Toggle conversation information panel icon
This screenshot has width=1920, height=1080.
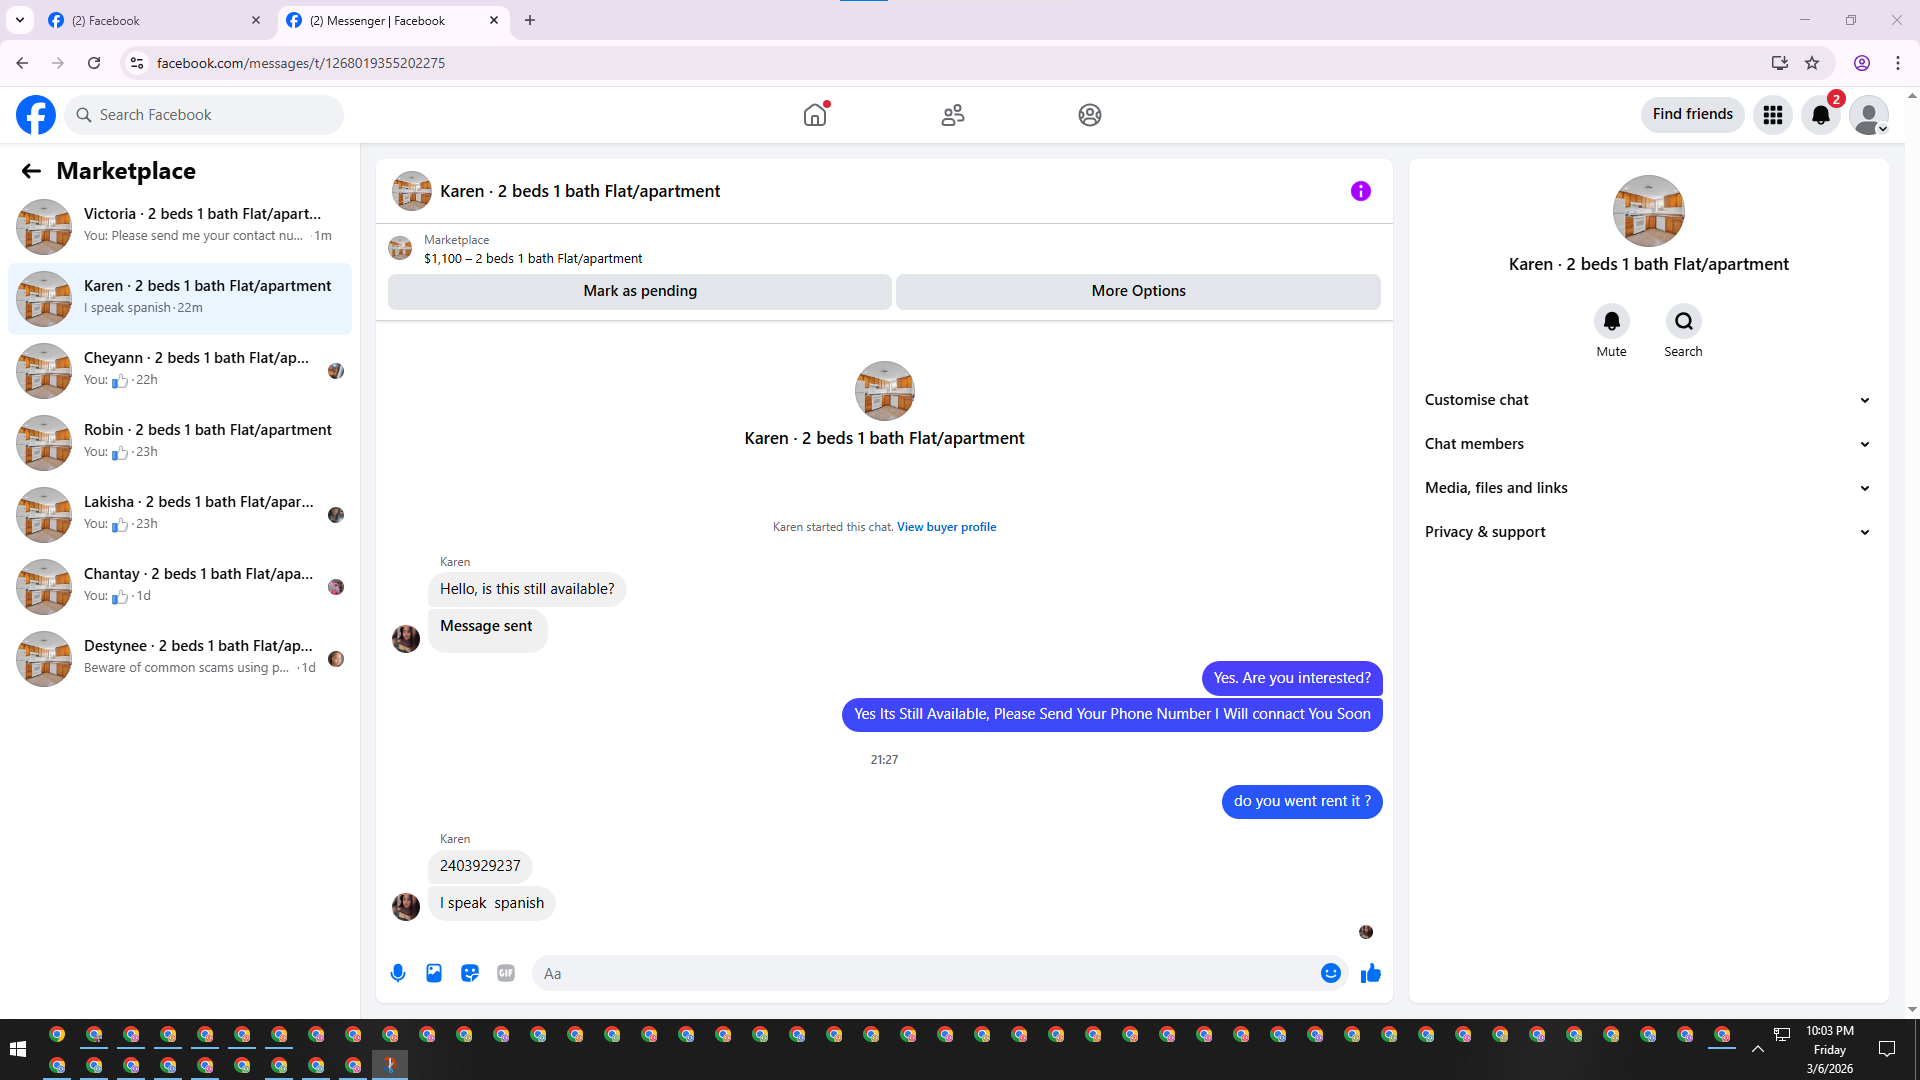coord(1360,191)
